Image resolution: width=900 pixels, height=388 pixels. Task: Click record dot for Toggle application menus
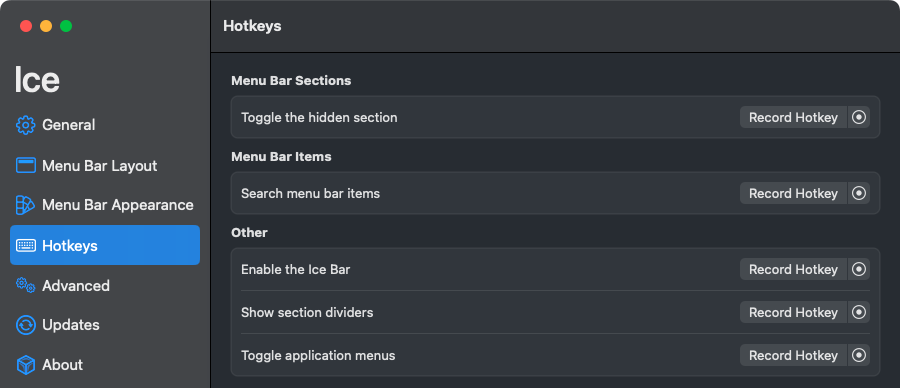click(859, 355)
